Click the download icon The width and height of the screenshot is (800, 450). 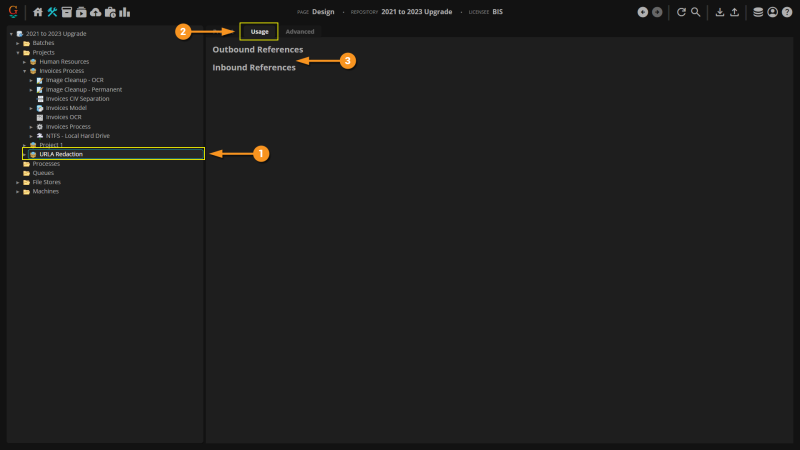point(719,12)
